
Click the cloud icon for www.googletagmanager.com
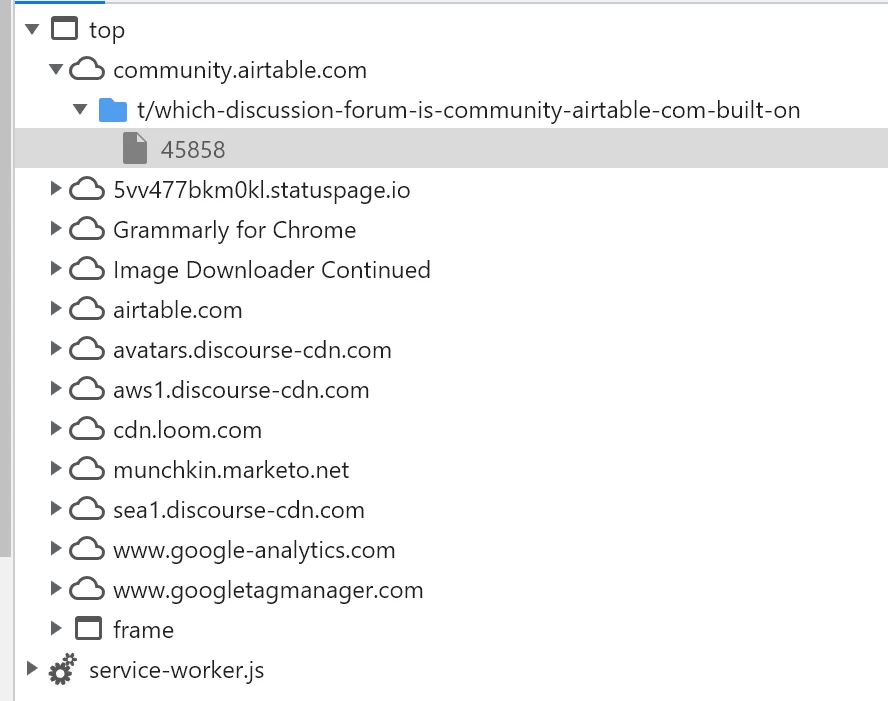click(x=87, y=590)
